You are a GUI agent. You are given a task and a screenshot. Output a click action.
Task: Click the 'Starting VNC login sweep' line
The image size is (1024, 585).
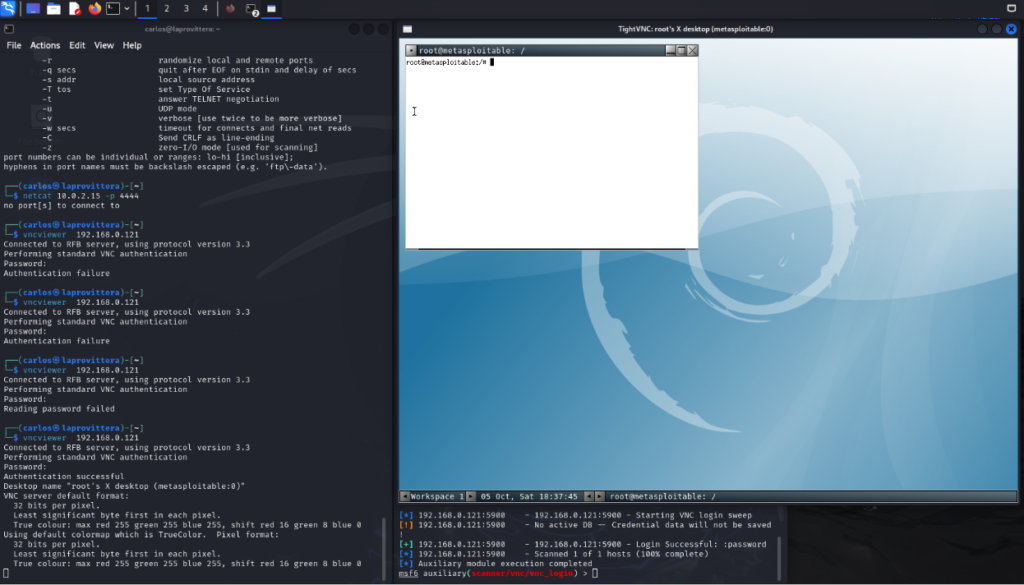575,515
